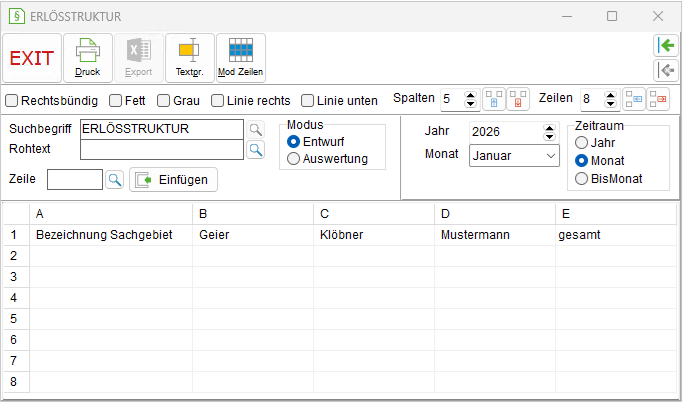Select the Monat Zeitraum radio button
This screenshot has height=402, width=683.
(582, 161)
